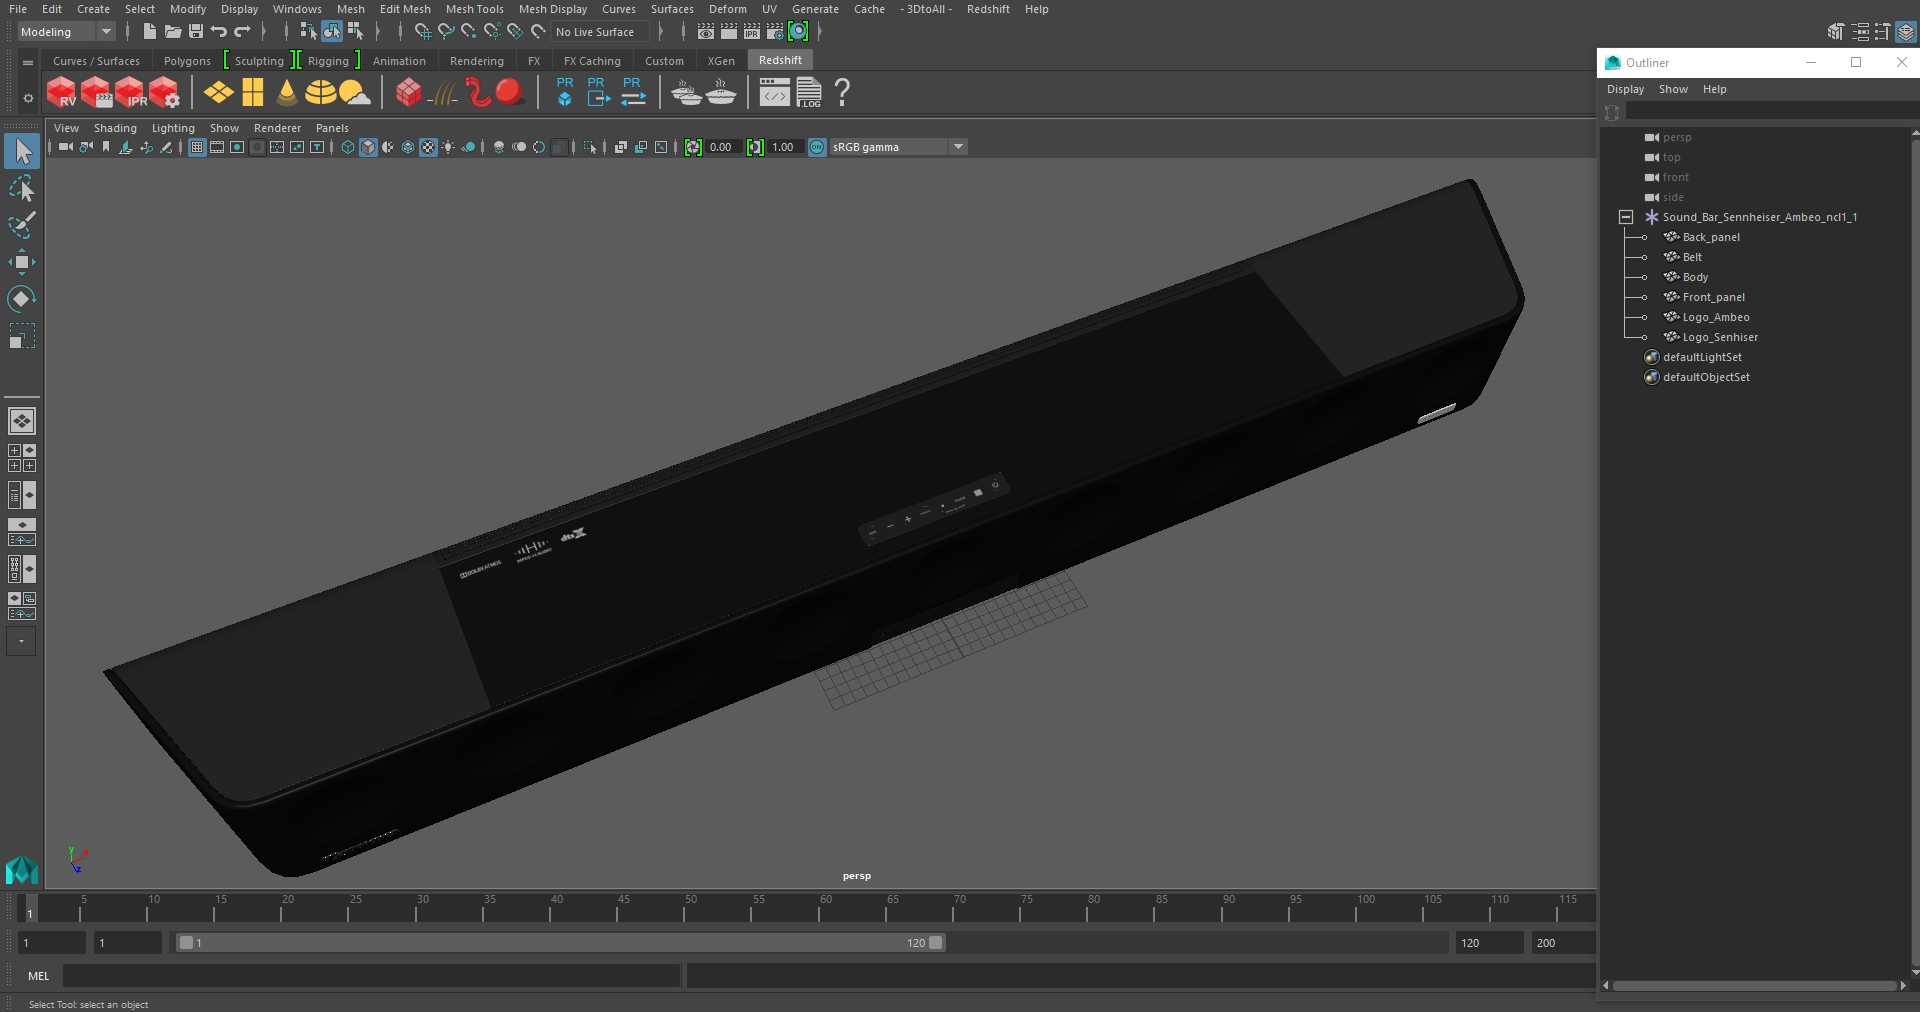
Task: Click the range slider end handle at 120
Action: [936, 943]
